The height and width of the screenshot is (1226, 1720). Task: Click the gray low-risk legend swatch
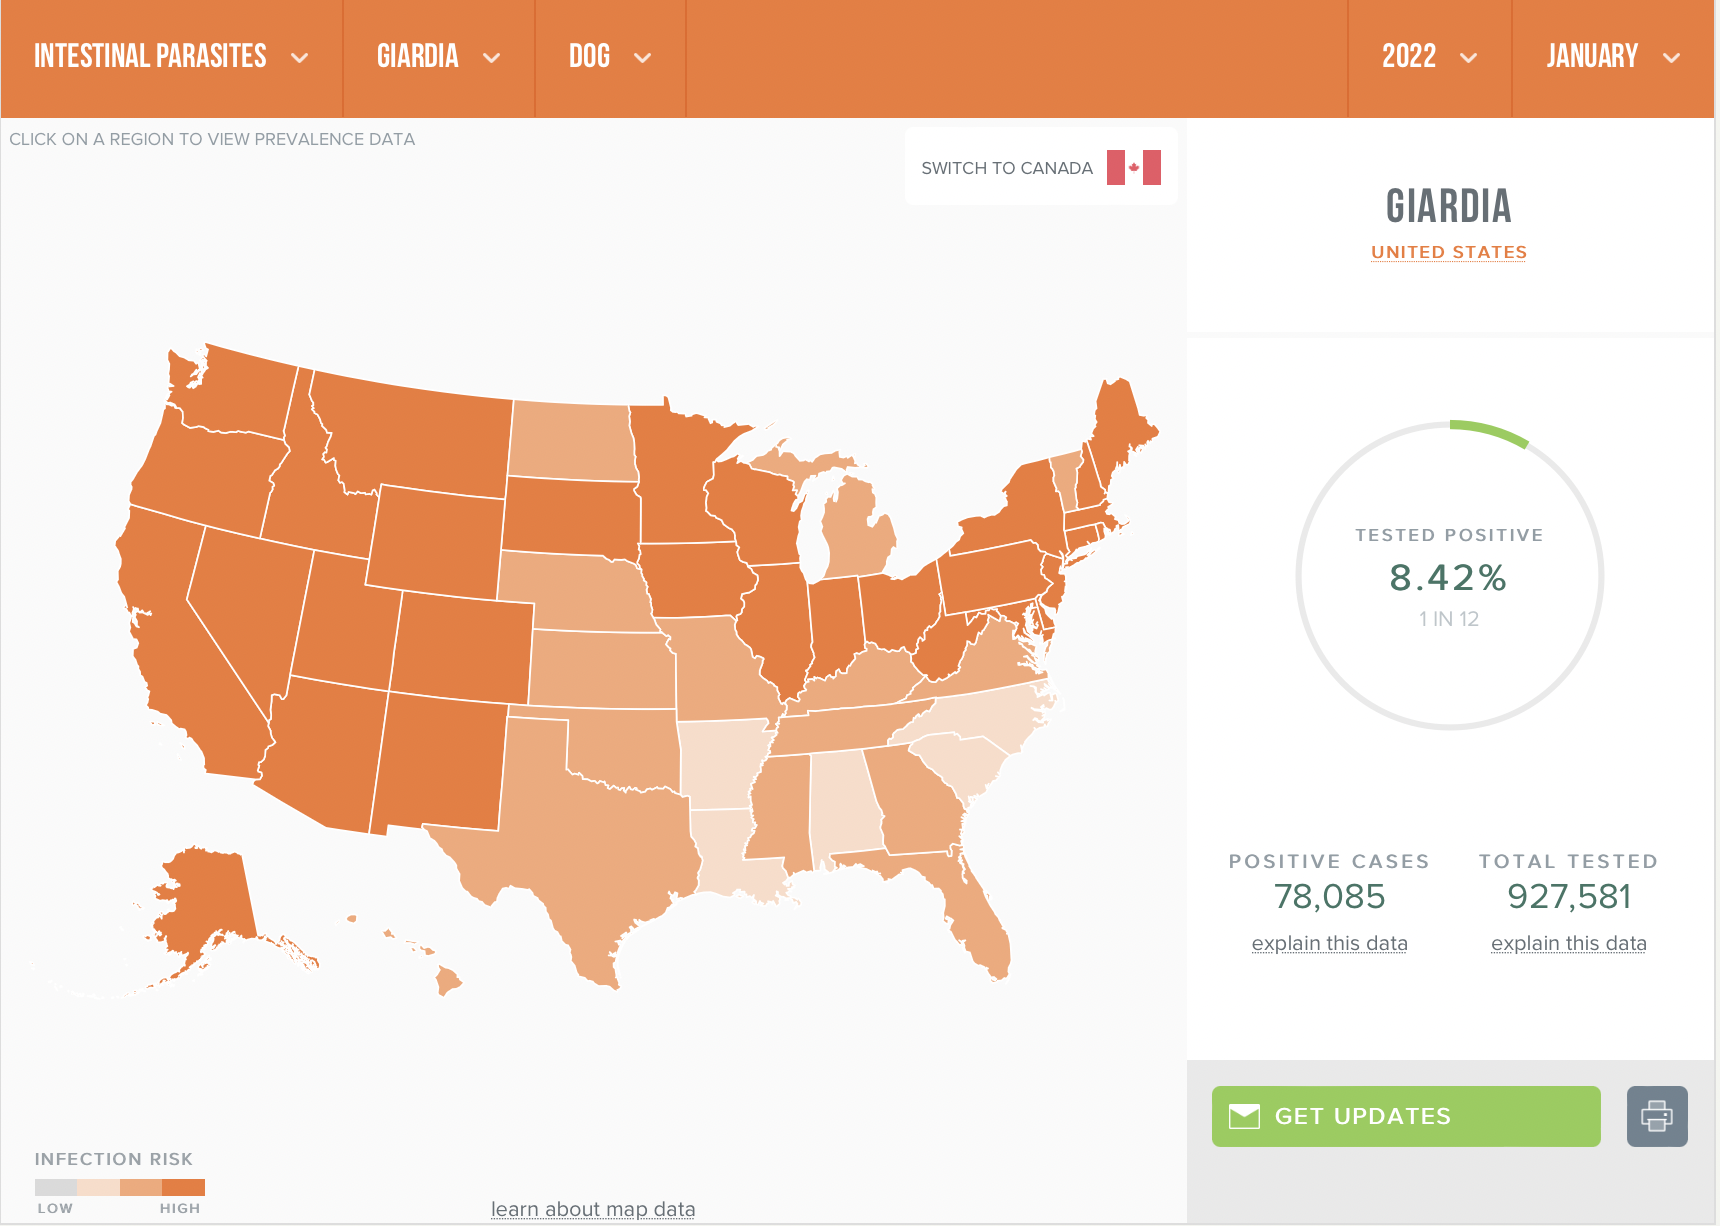coord(56,1187)
